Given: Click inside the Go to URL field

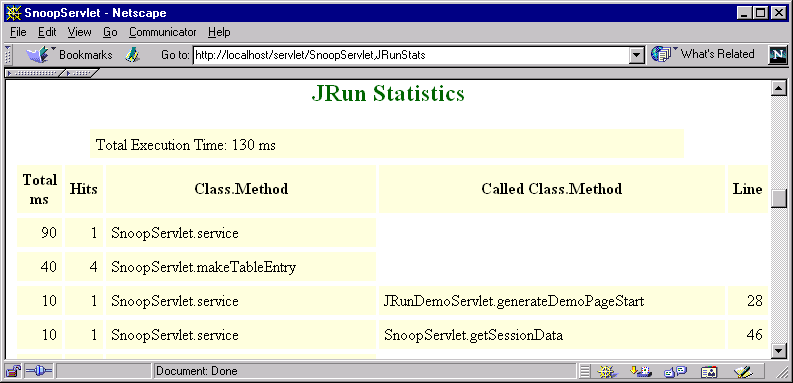Looking at the screenshot, I should [411, 55].
